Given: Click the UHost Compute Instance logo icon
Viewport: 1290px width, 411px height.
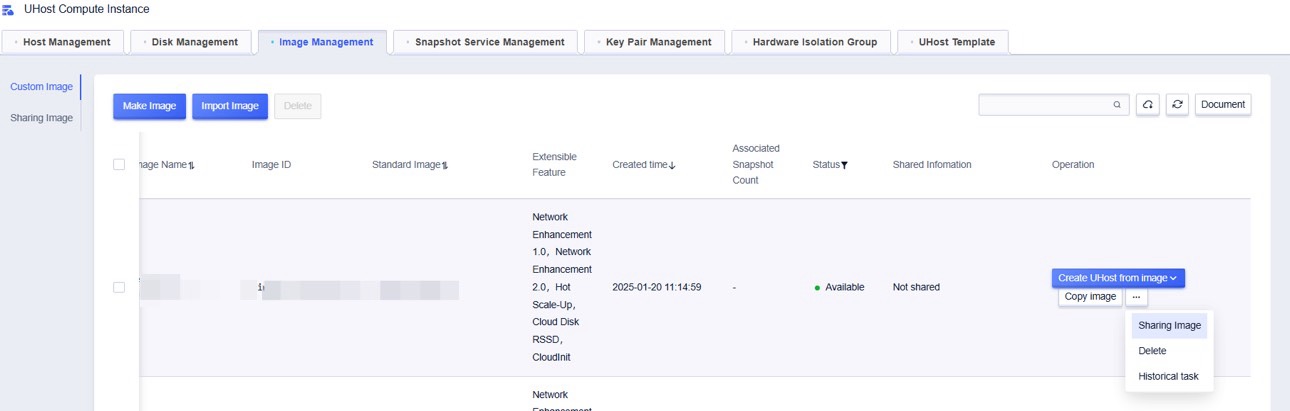Looking at the screenshot, I should tap(9, 9).
